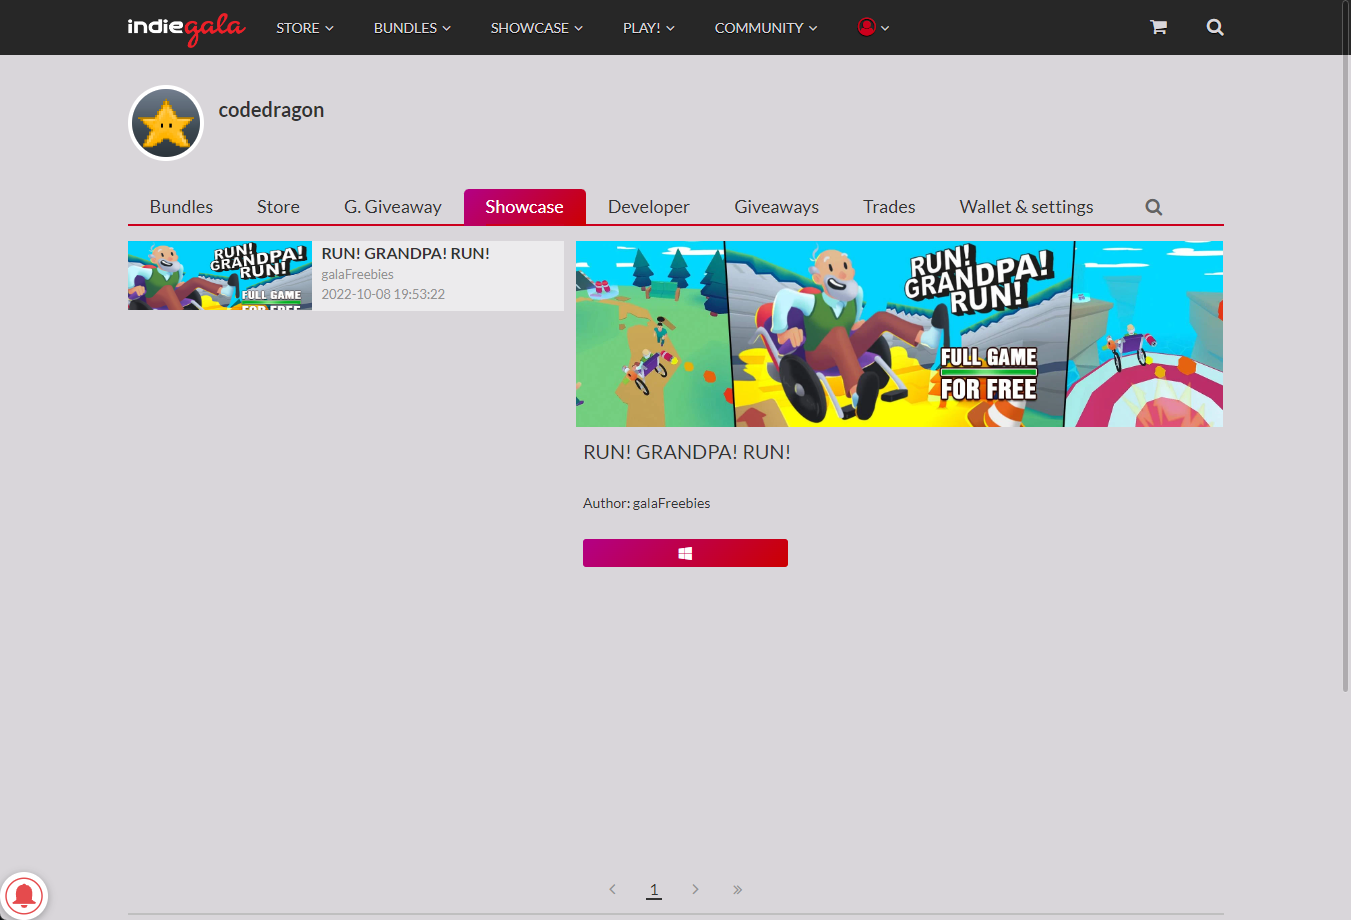The width and height of the screenshot is (1351, 920).
Task: Go to previous page arrow
Action: pos(612,889)
